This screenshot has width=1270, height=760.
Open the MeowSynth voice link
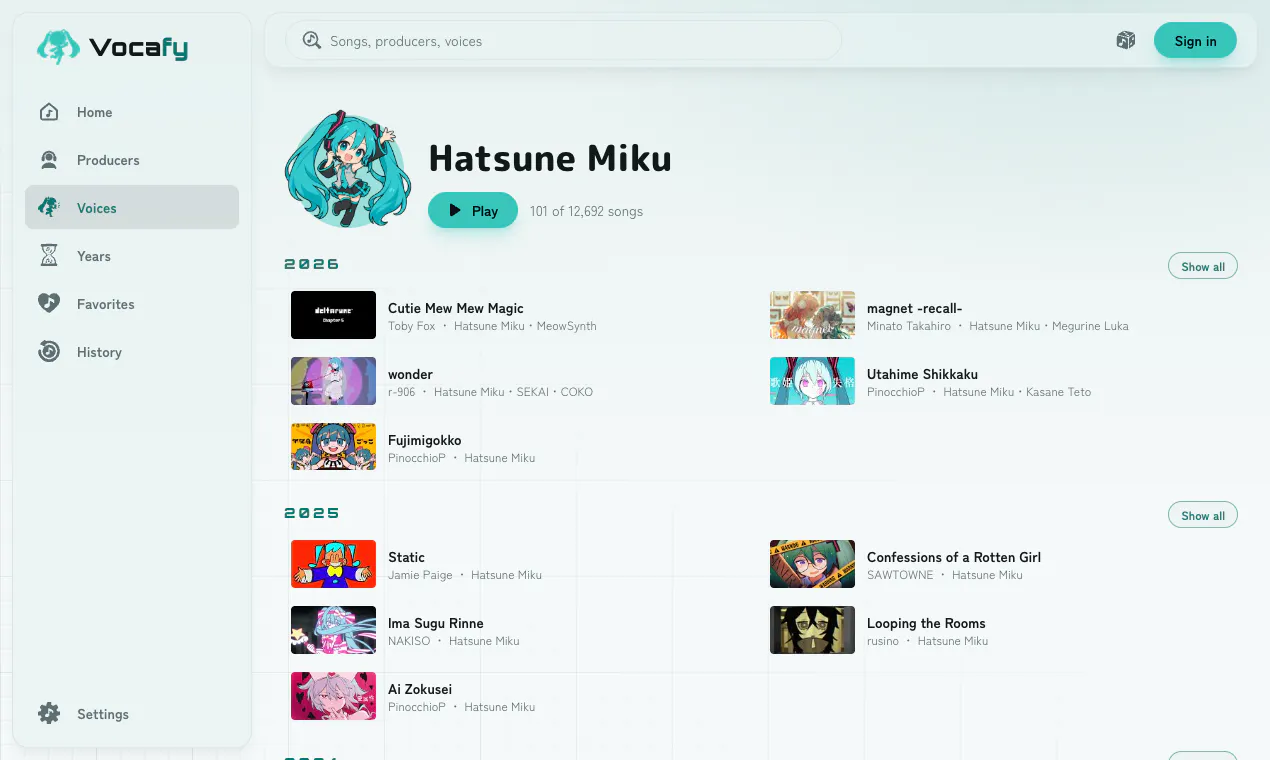click(x=567, y=326)
